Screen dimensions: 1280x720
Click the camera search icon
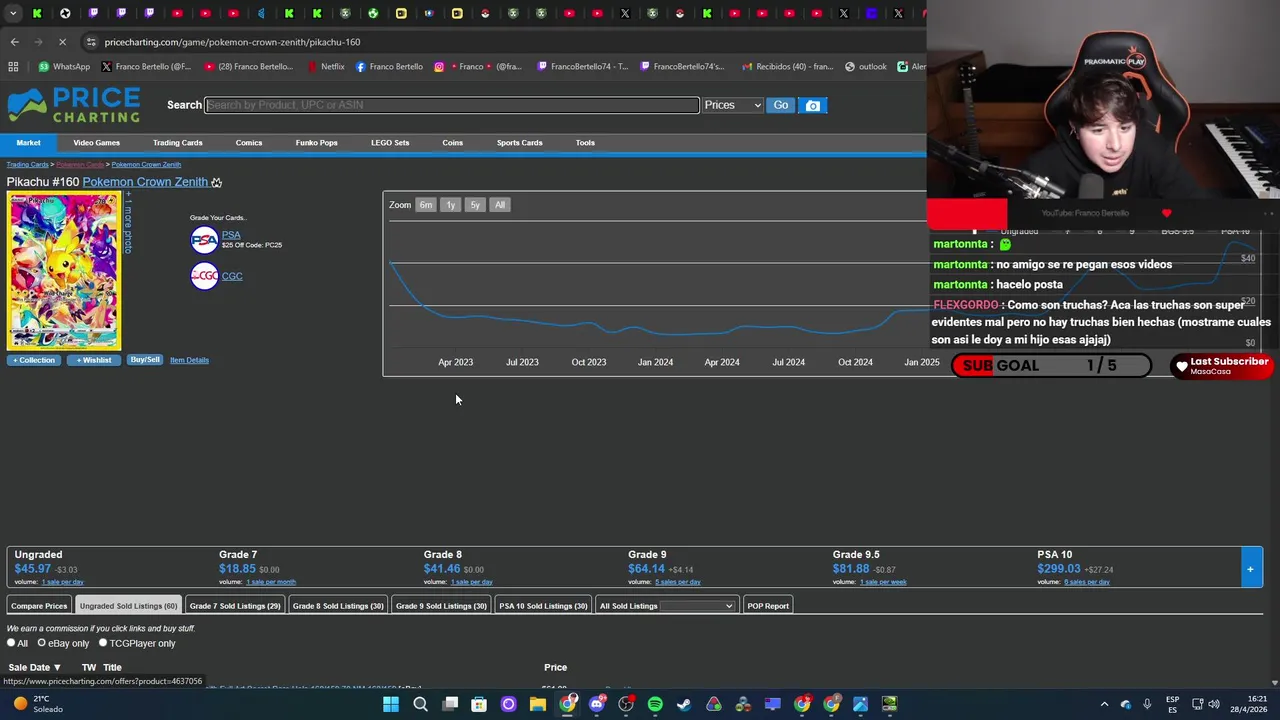point(813,105)
